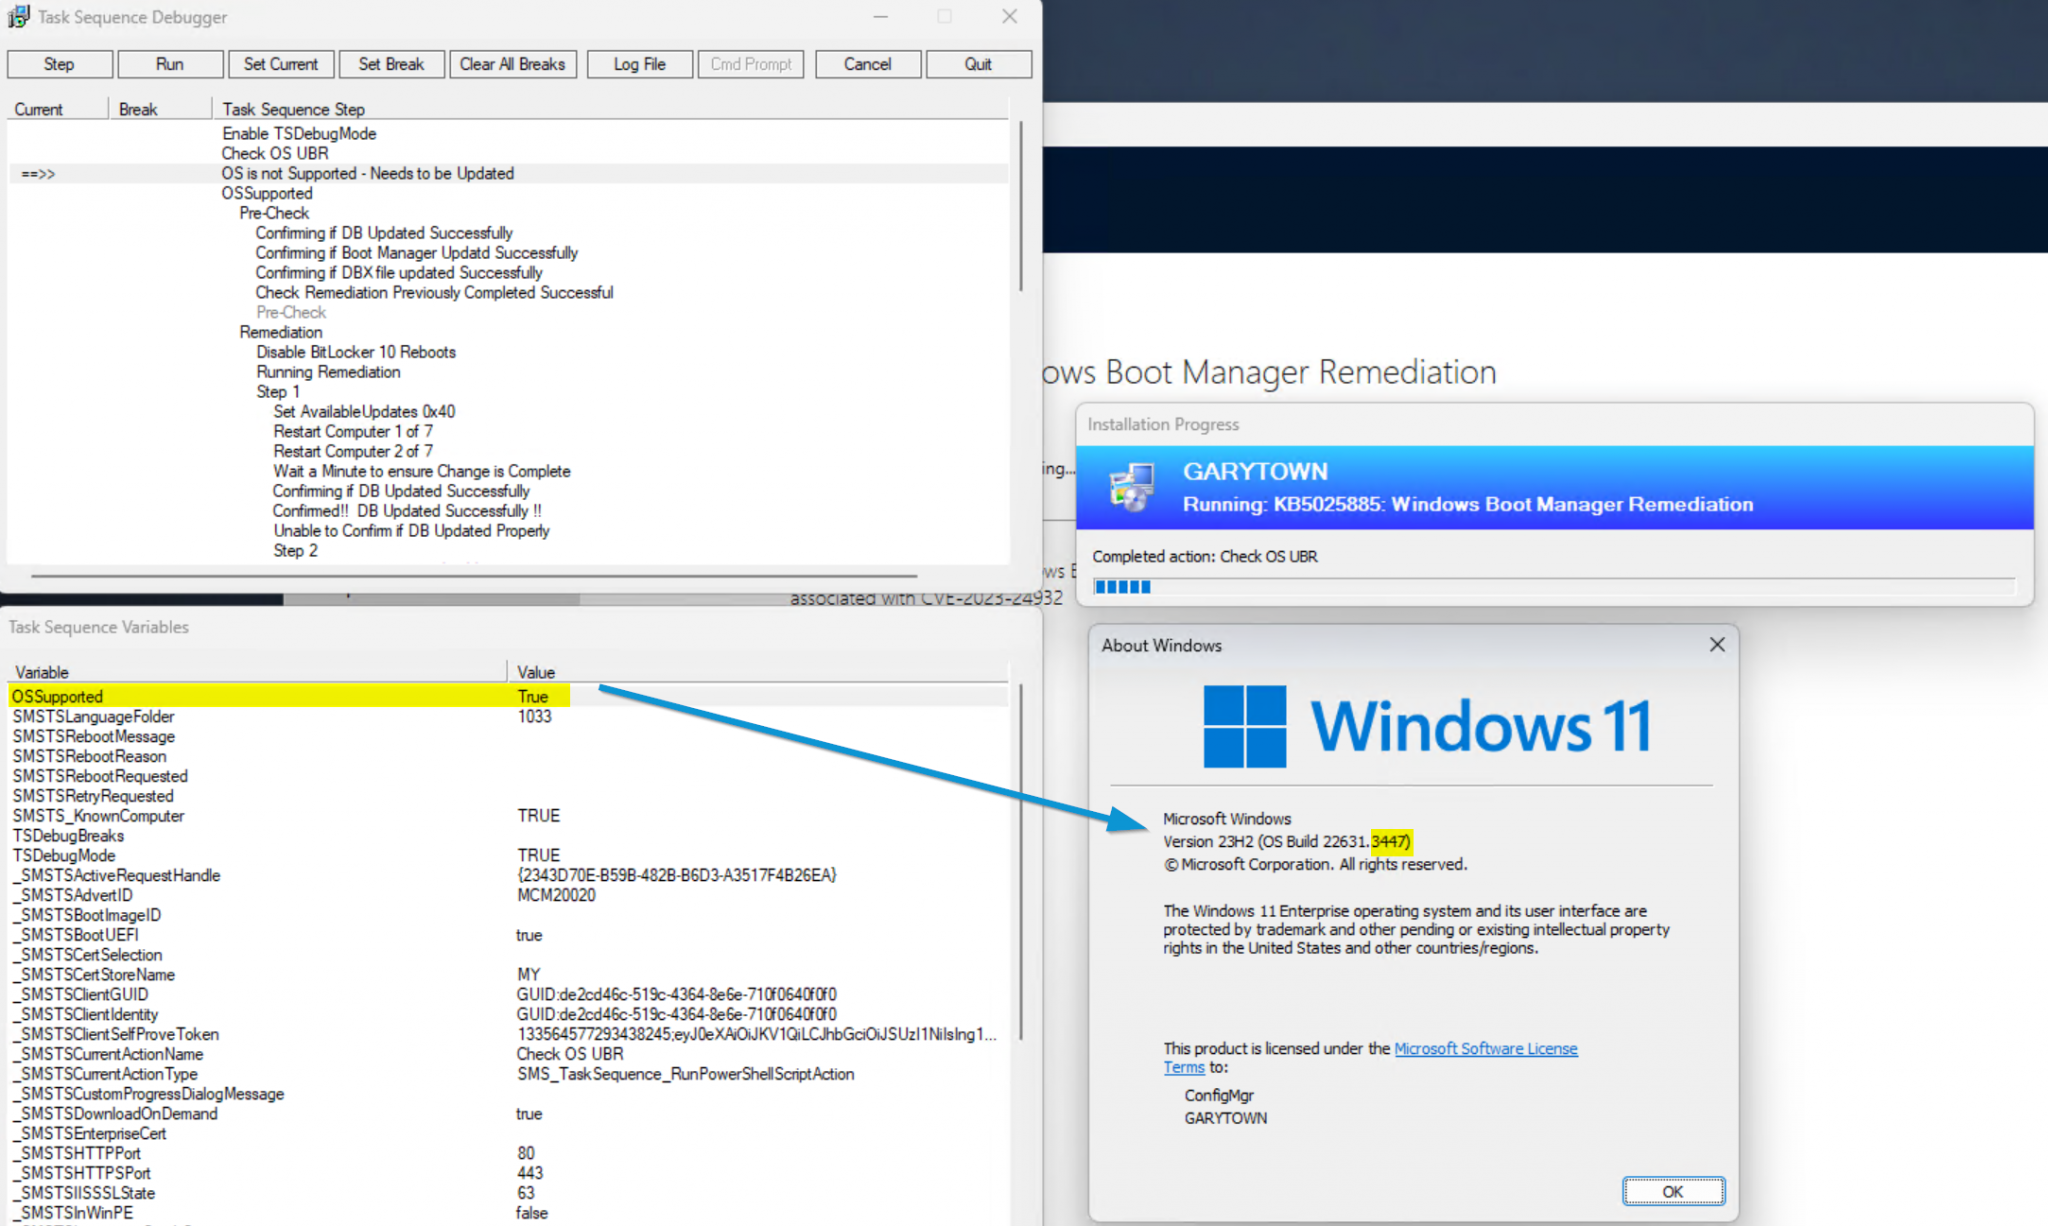Viewport: 2048px width, 1226px height.
Task: Click Set Break button
Action: coord(391,64)
